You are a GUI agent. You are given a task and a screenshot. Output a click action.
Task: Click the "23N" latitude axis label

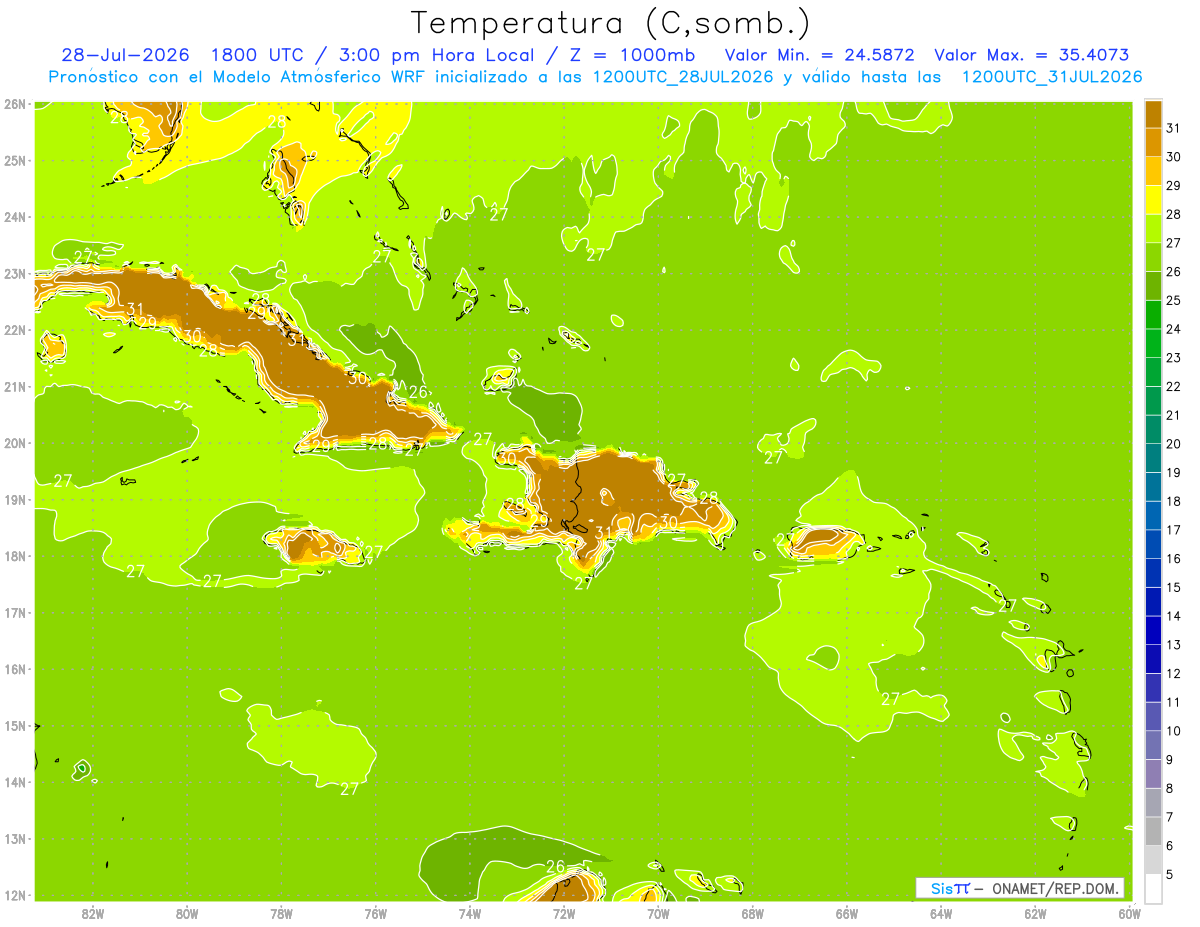tap(14, 273)
